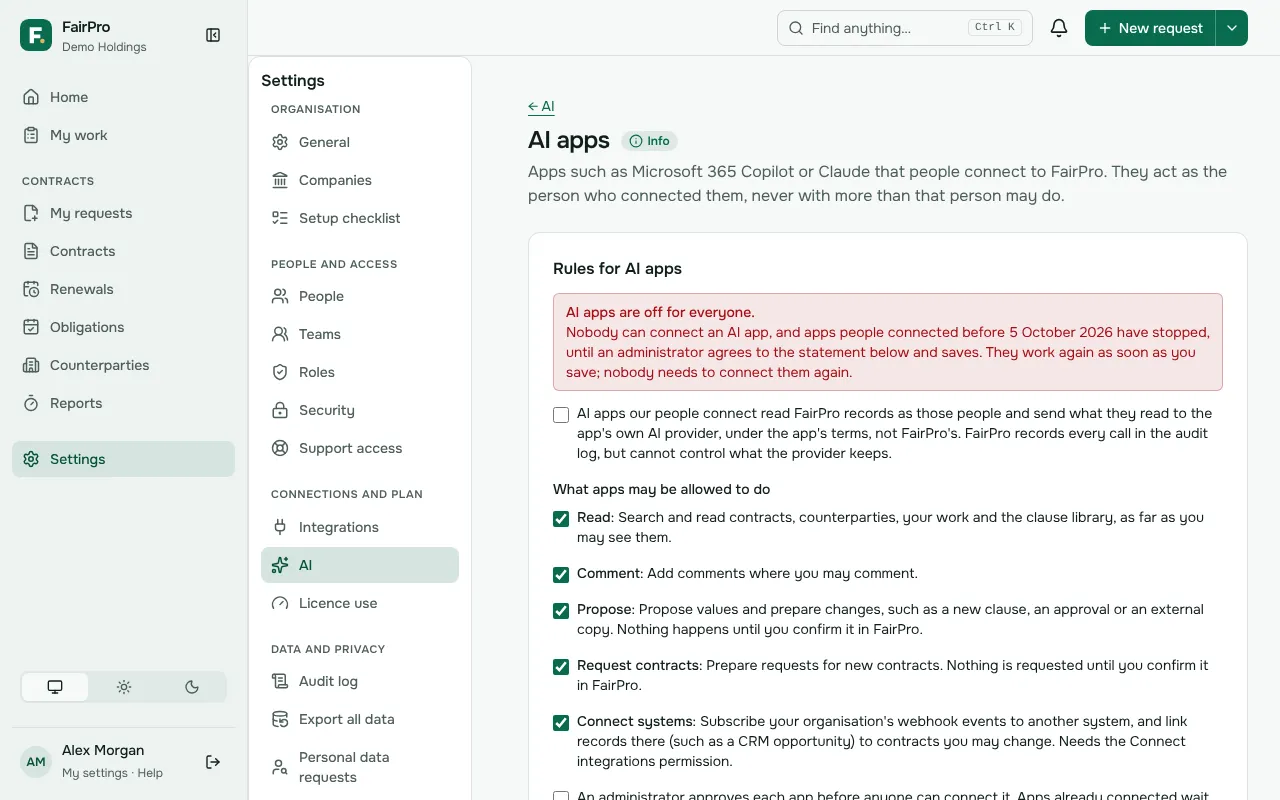Click the Integrations plug icon
Screen dimensions: 1280x800
(280, 527)
